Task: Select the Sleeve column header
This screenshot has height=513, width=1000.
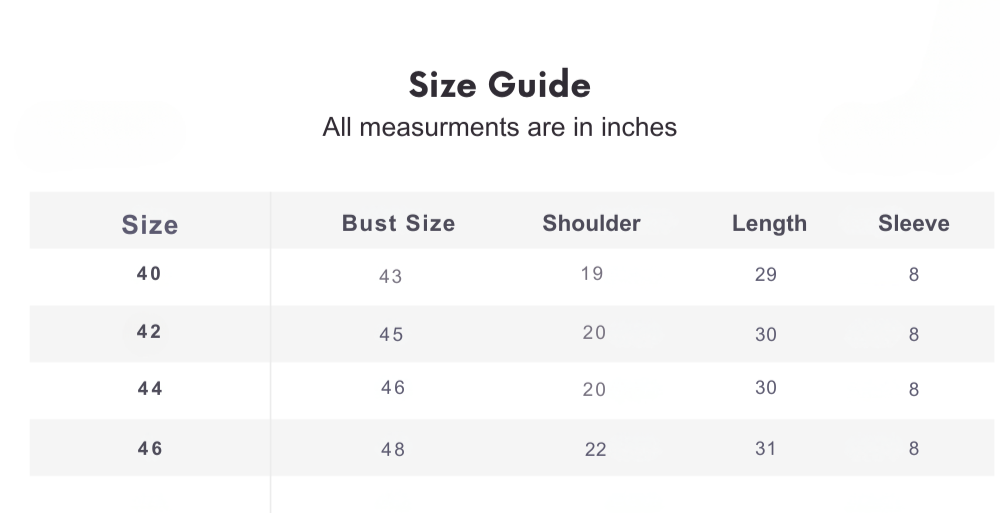Action: 913,224
